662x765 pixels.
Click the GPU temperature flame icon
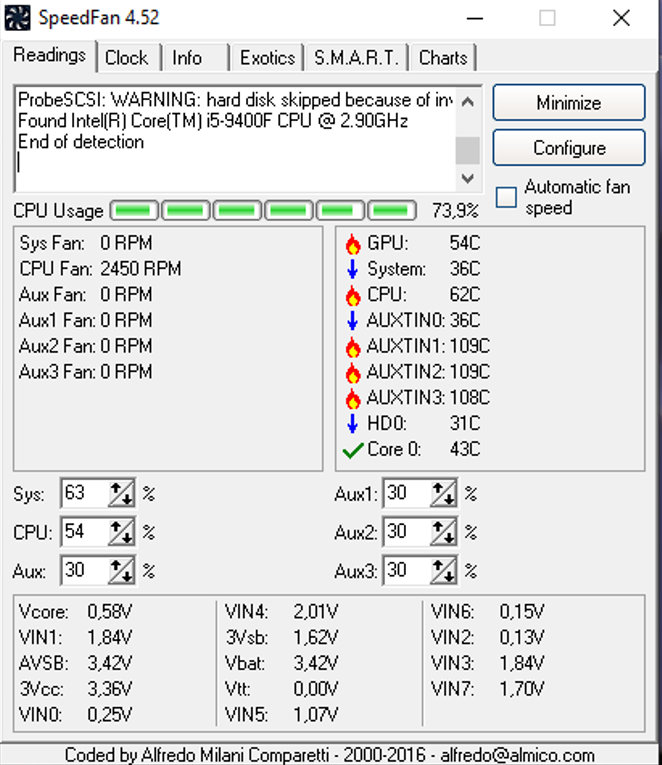tap(353, 243)
